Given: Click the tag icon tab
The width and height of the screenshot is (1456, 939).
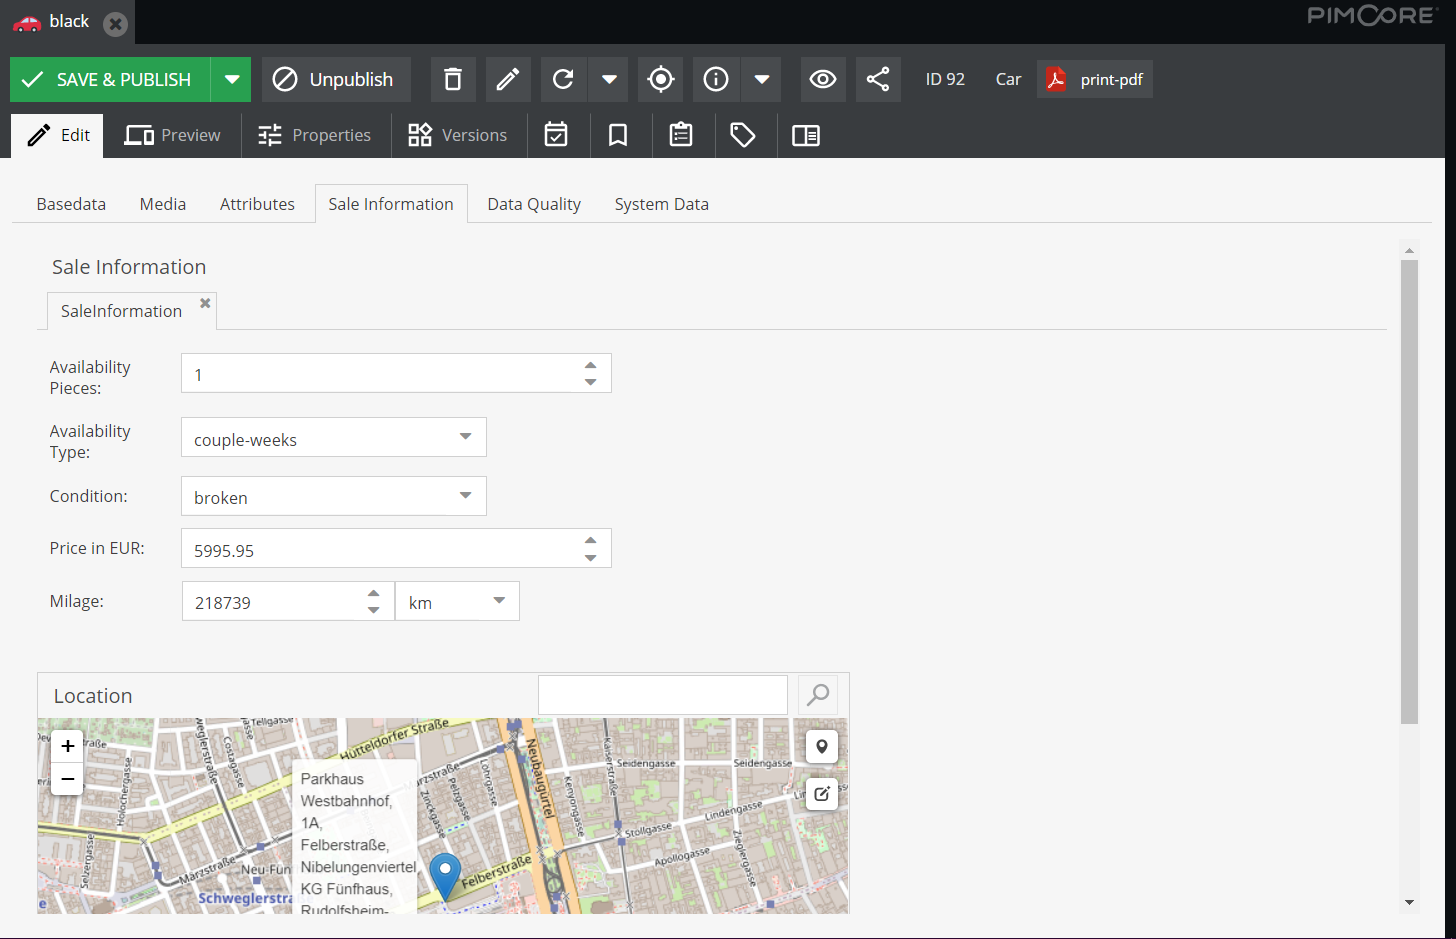Looking at the screenshot, I should point(743,135).
